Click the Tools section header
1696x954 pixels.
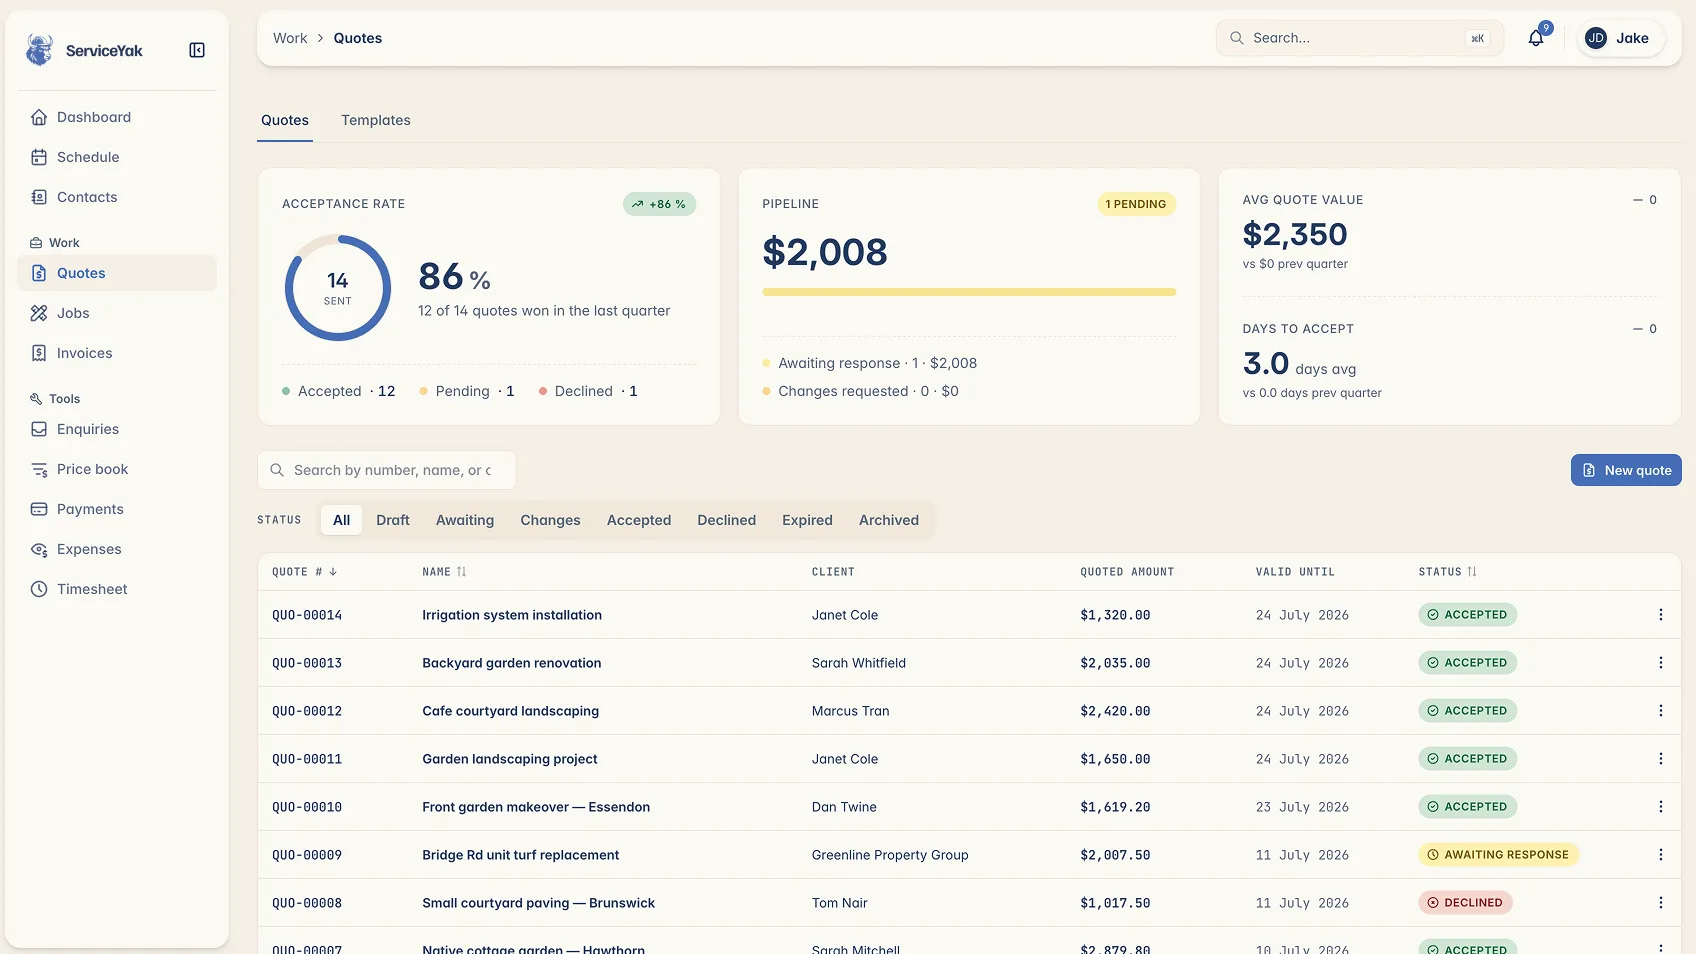coord(55,399)
